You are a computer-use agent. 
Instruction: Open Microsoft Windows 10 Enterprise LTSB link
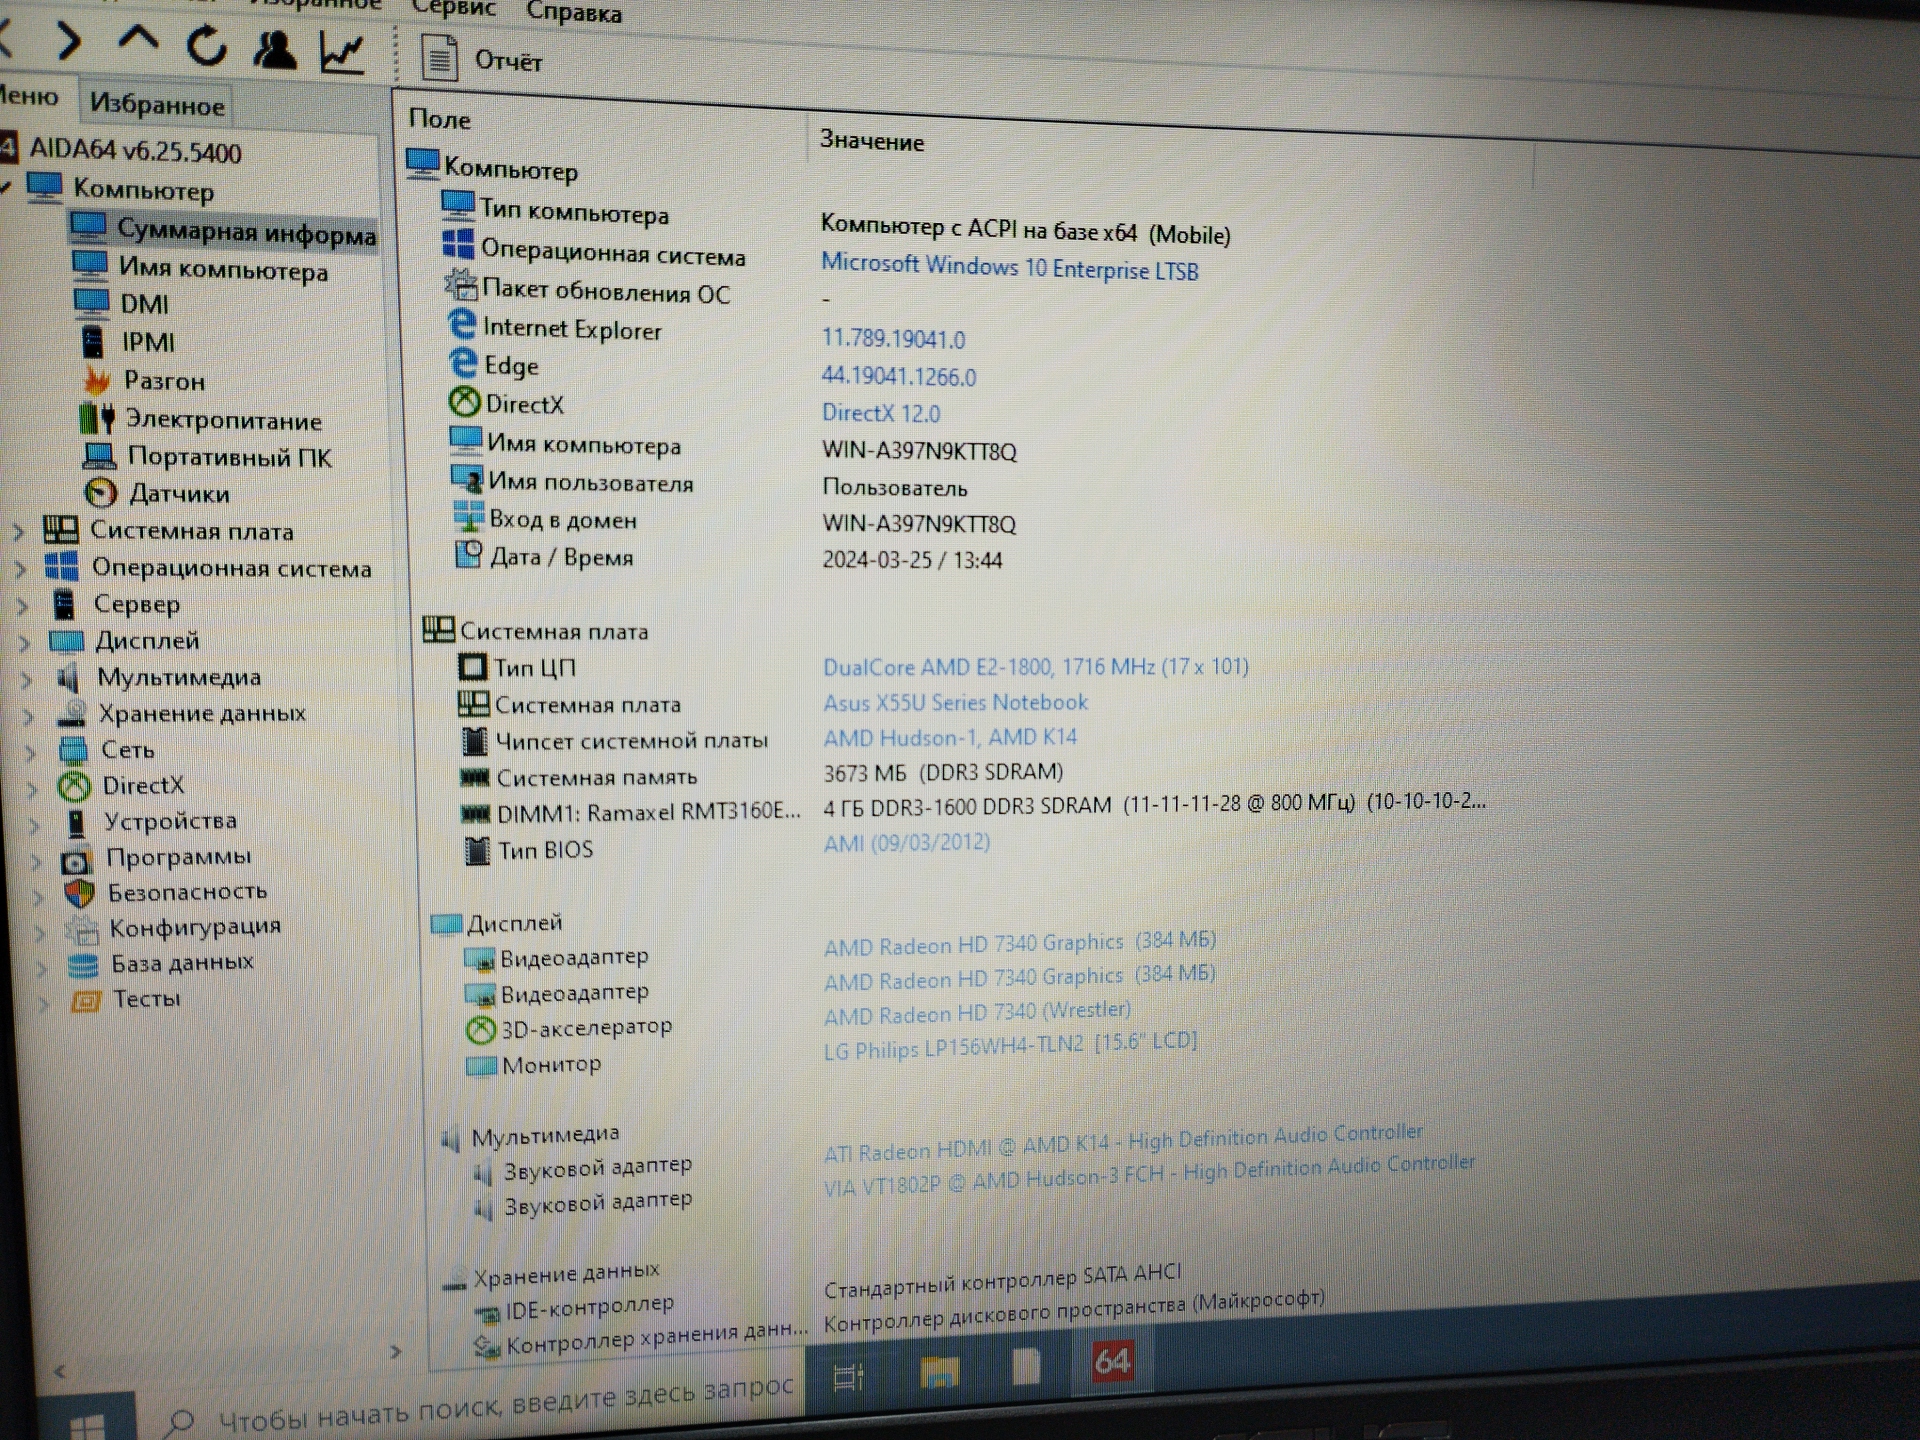[1010, 267]
